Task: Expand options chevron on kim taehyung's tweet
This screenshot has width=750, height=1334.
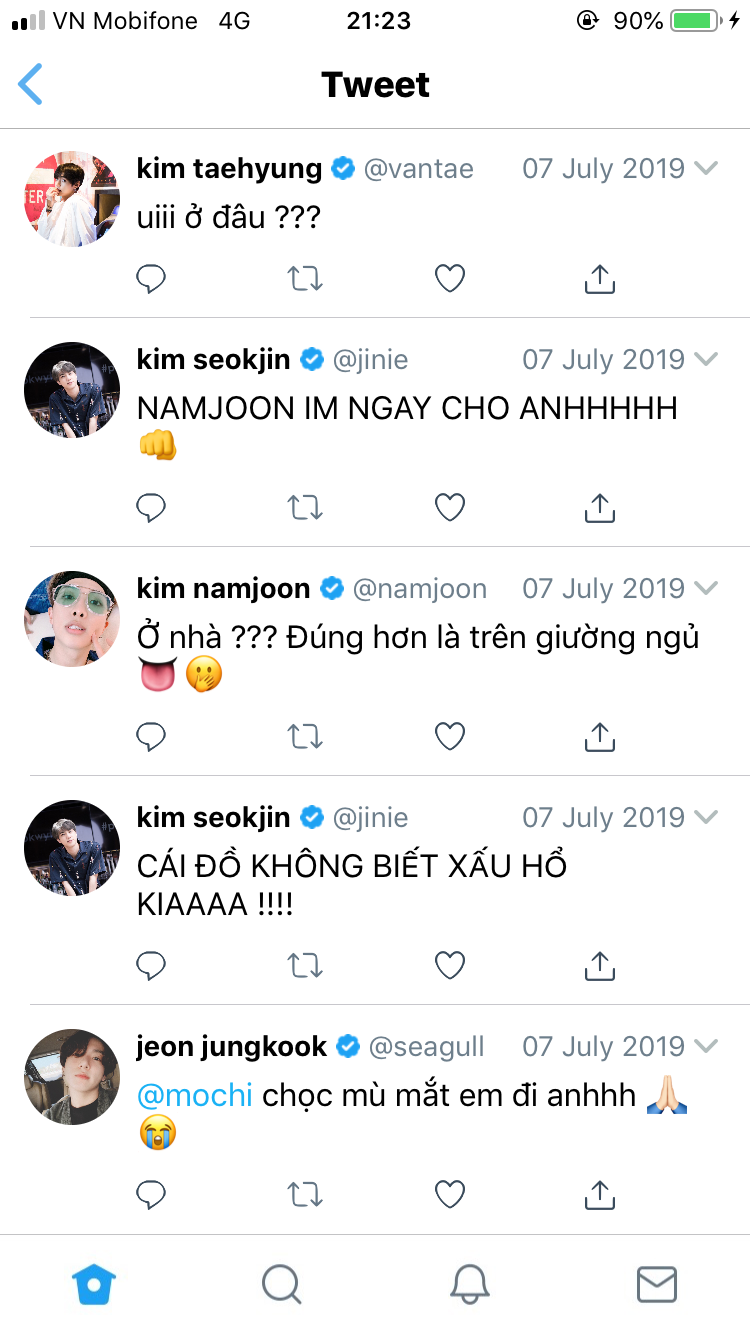Action: pyautogui.click(x=706, y=168)
